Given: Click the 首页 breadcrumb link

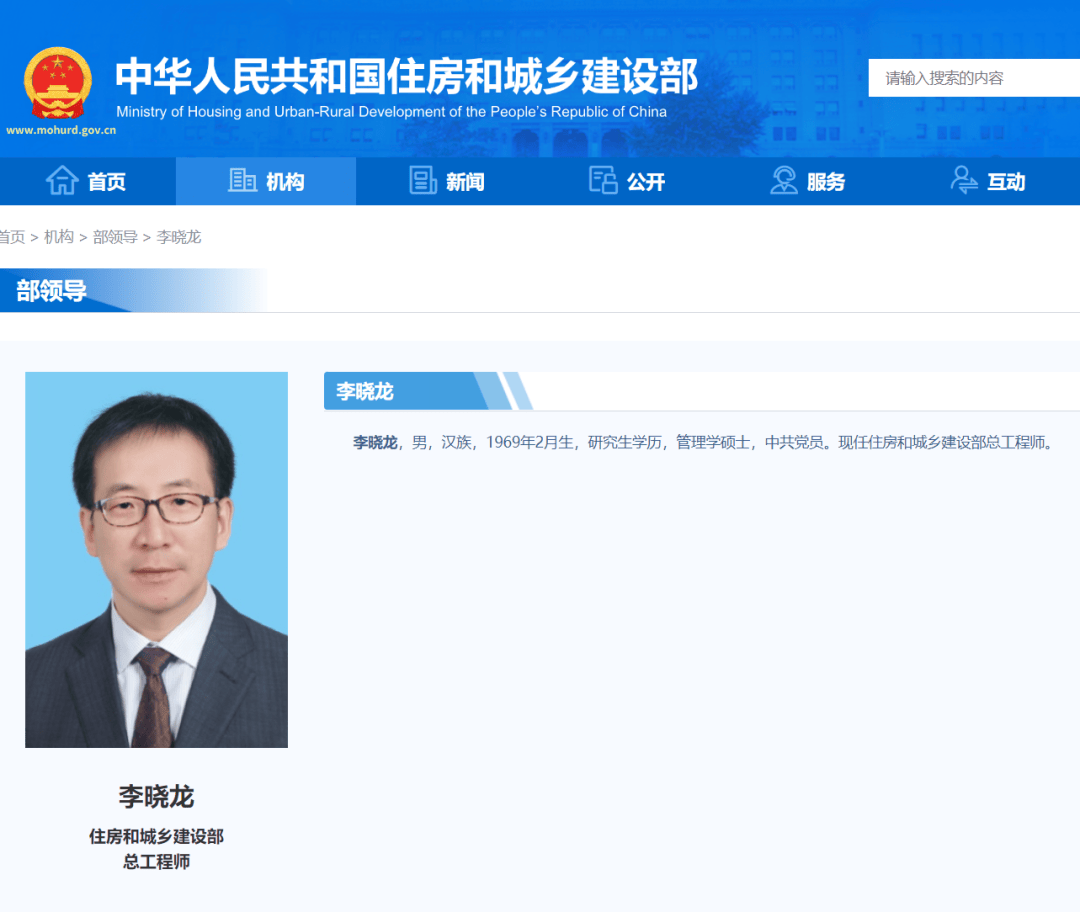Looking at the screenshot, I should coord(12,237).
